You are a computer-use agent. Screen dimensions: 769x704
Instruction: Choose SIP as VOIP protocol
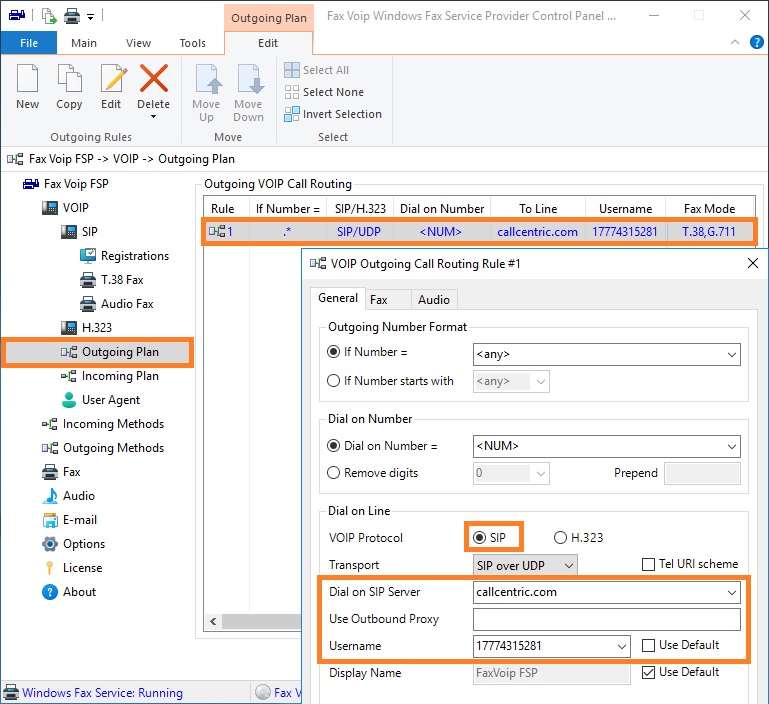point(480,538)
